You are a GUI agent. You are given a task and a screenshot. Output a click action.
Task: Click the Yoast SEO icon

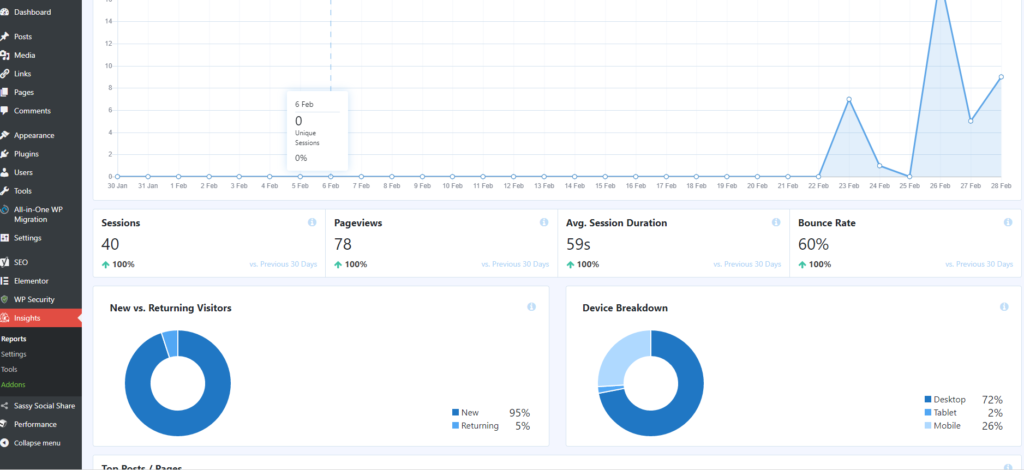click(x=5, y=262)
